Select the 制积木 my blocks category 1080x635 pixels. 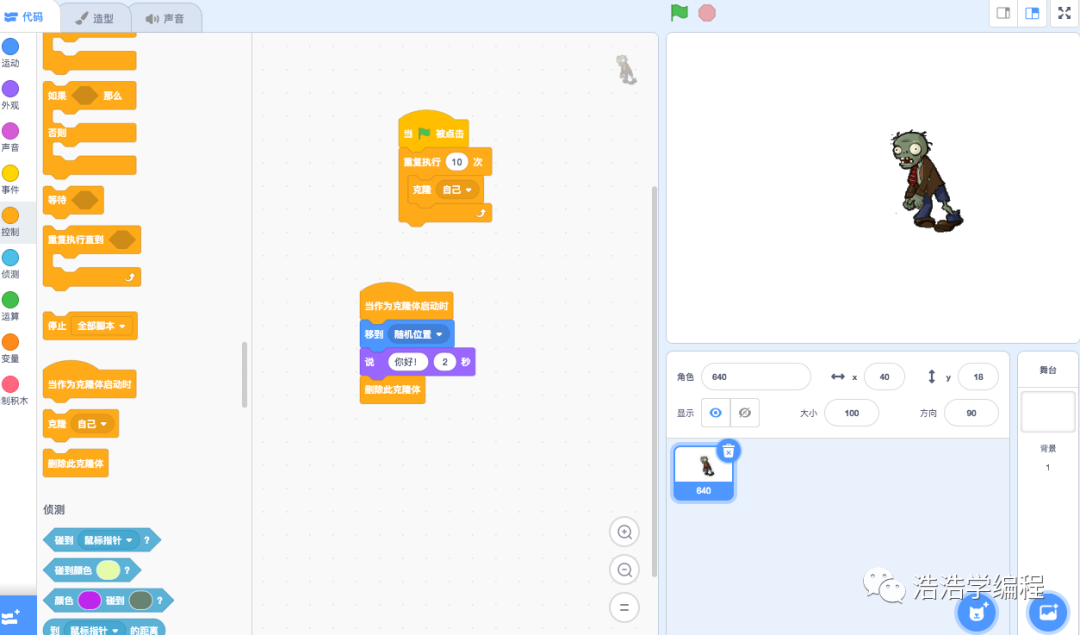[x=14, y=391]
